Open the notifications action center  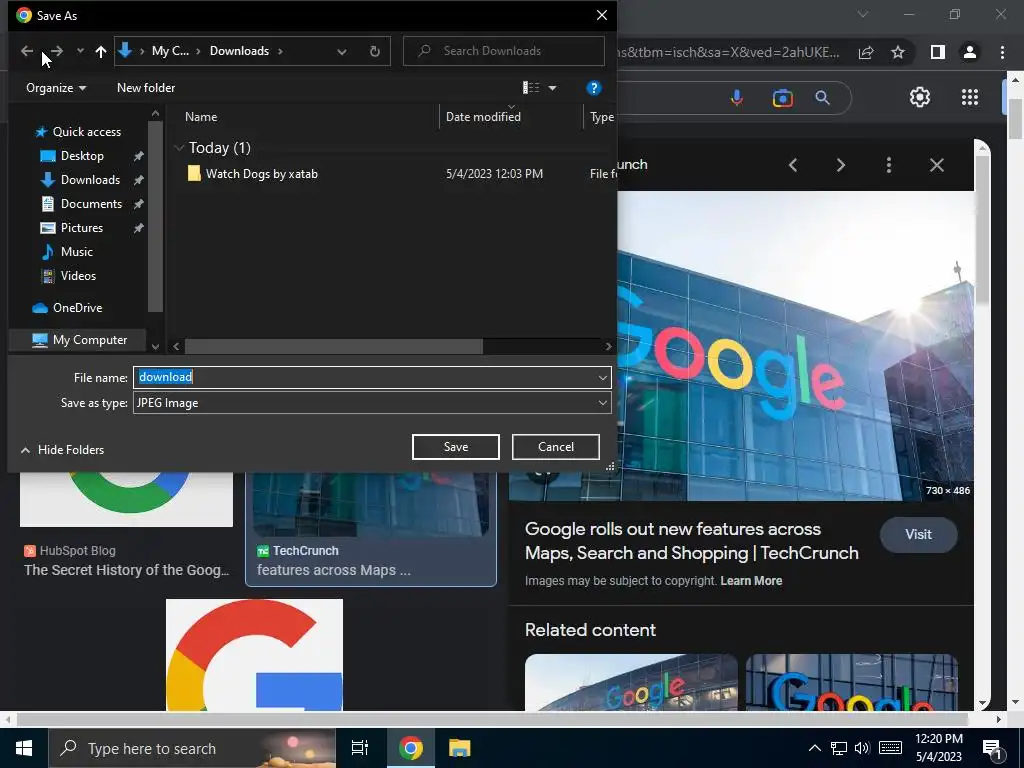coord(993,749)
